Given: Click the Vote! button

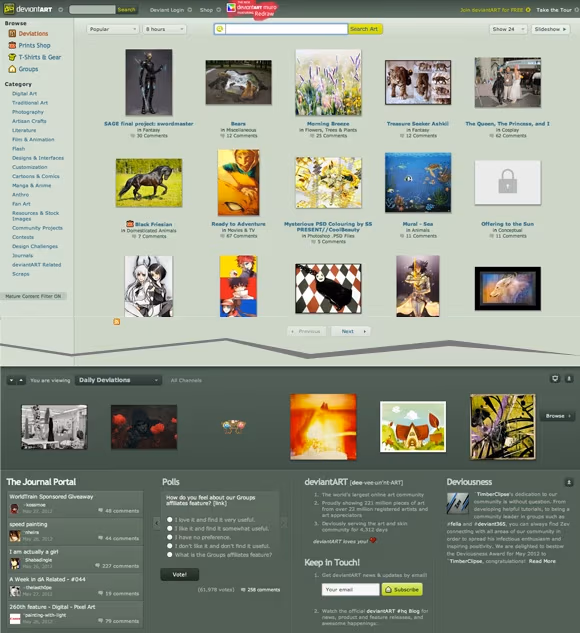Looking at the screenshot, I should [180, 574].
